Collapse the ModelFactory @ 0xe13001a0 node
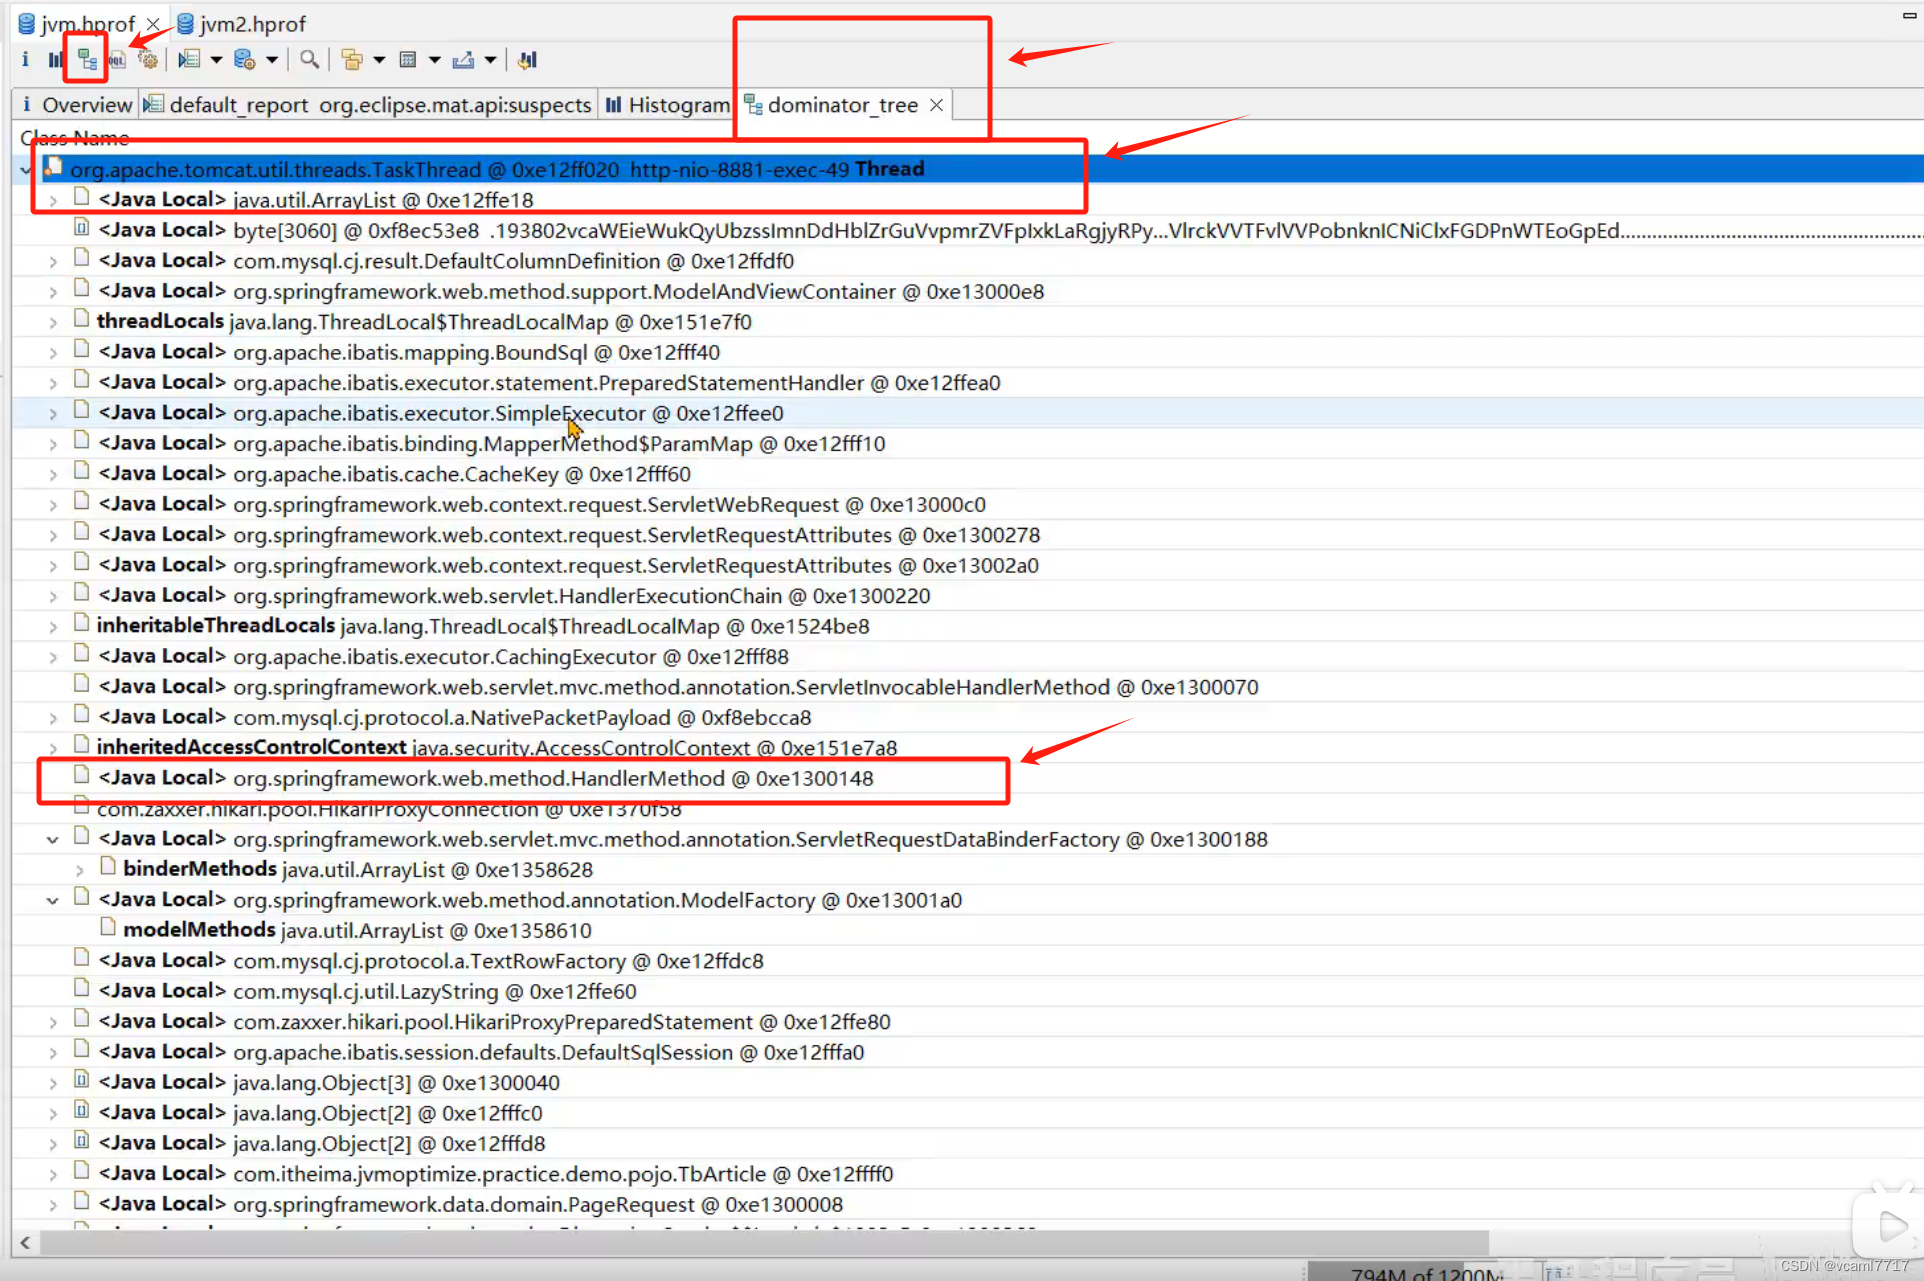The width and height of the screenshot is (1924, 1281). [53, 901]
